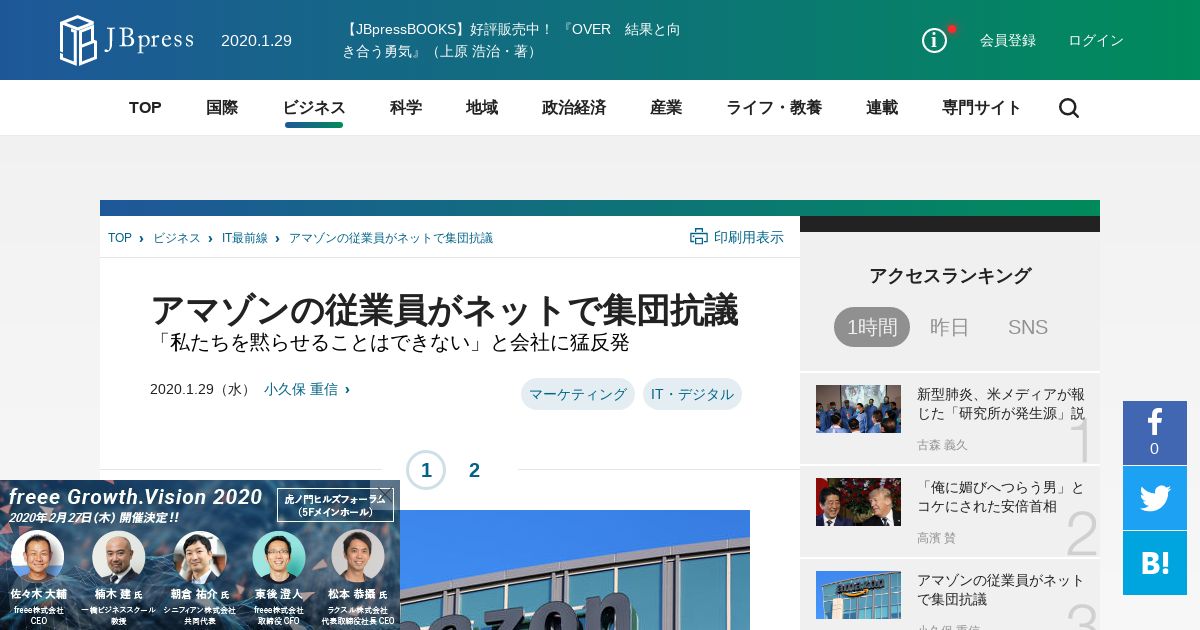Switch ranking to SNS tab
Screen dimensions: 1200x630
click(1028, 327)
